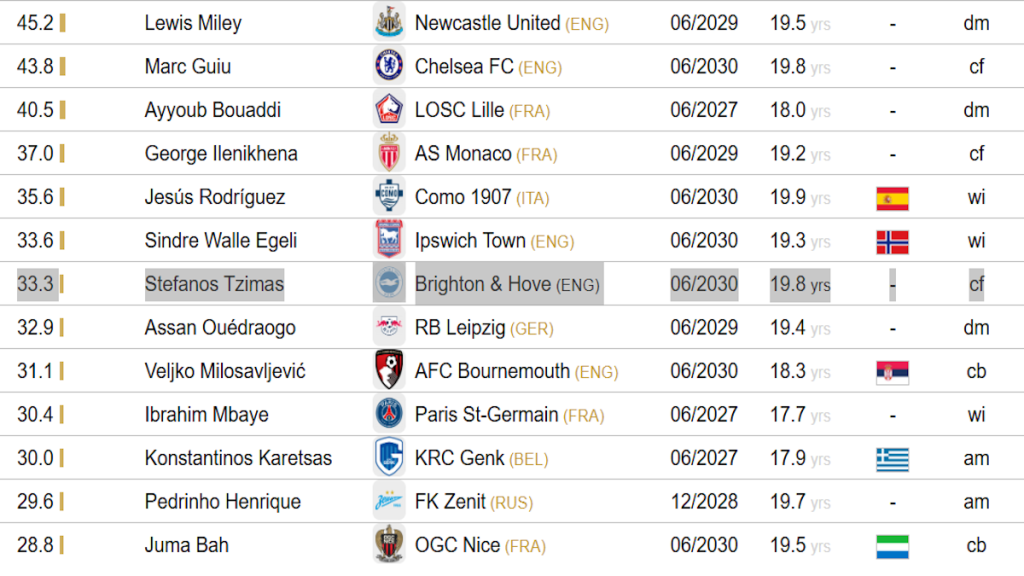This screenshot has width=1024, height=576.
Task: Open Stefanos Tzimas player profile
Action: 214,285
